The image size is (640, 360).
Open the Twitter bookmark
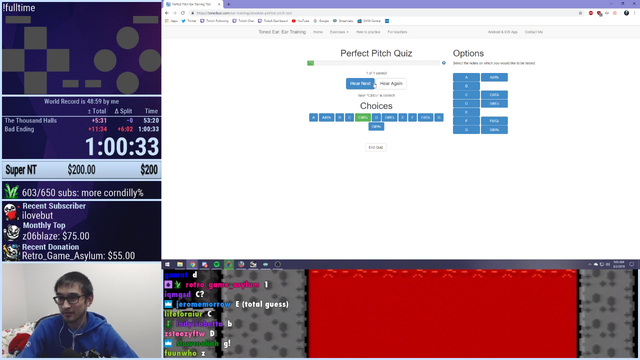tap(189, 21)
